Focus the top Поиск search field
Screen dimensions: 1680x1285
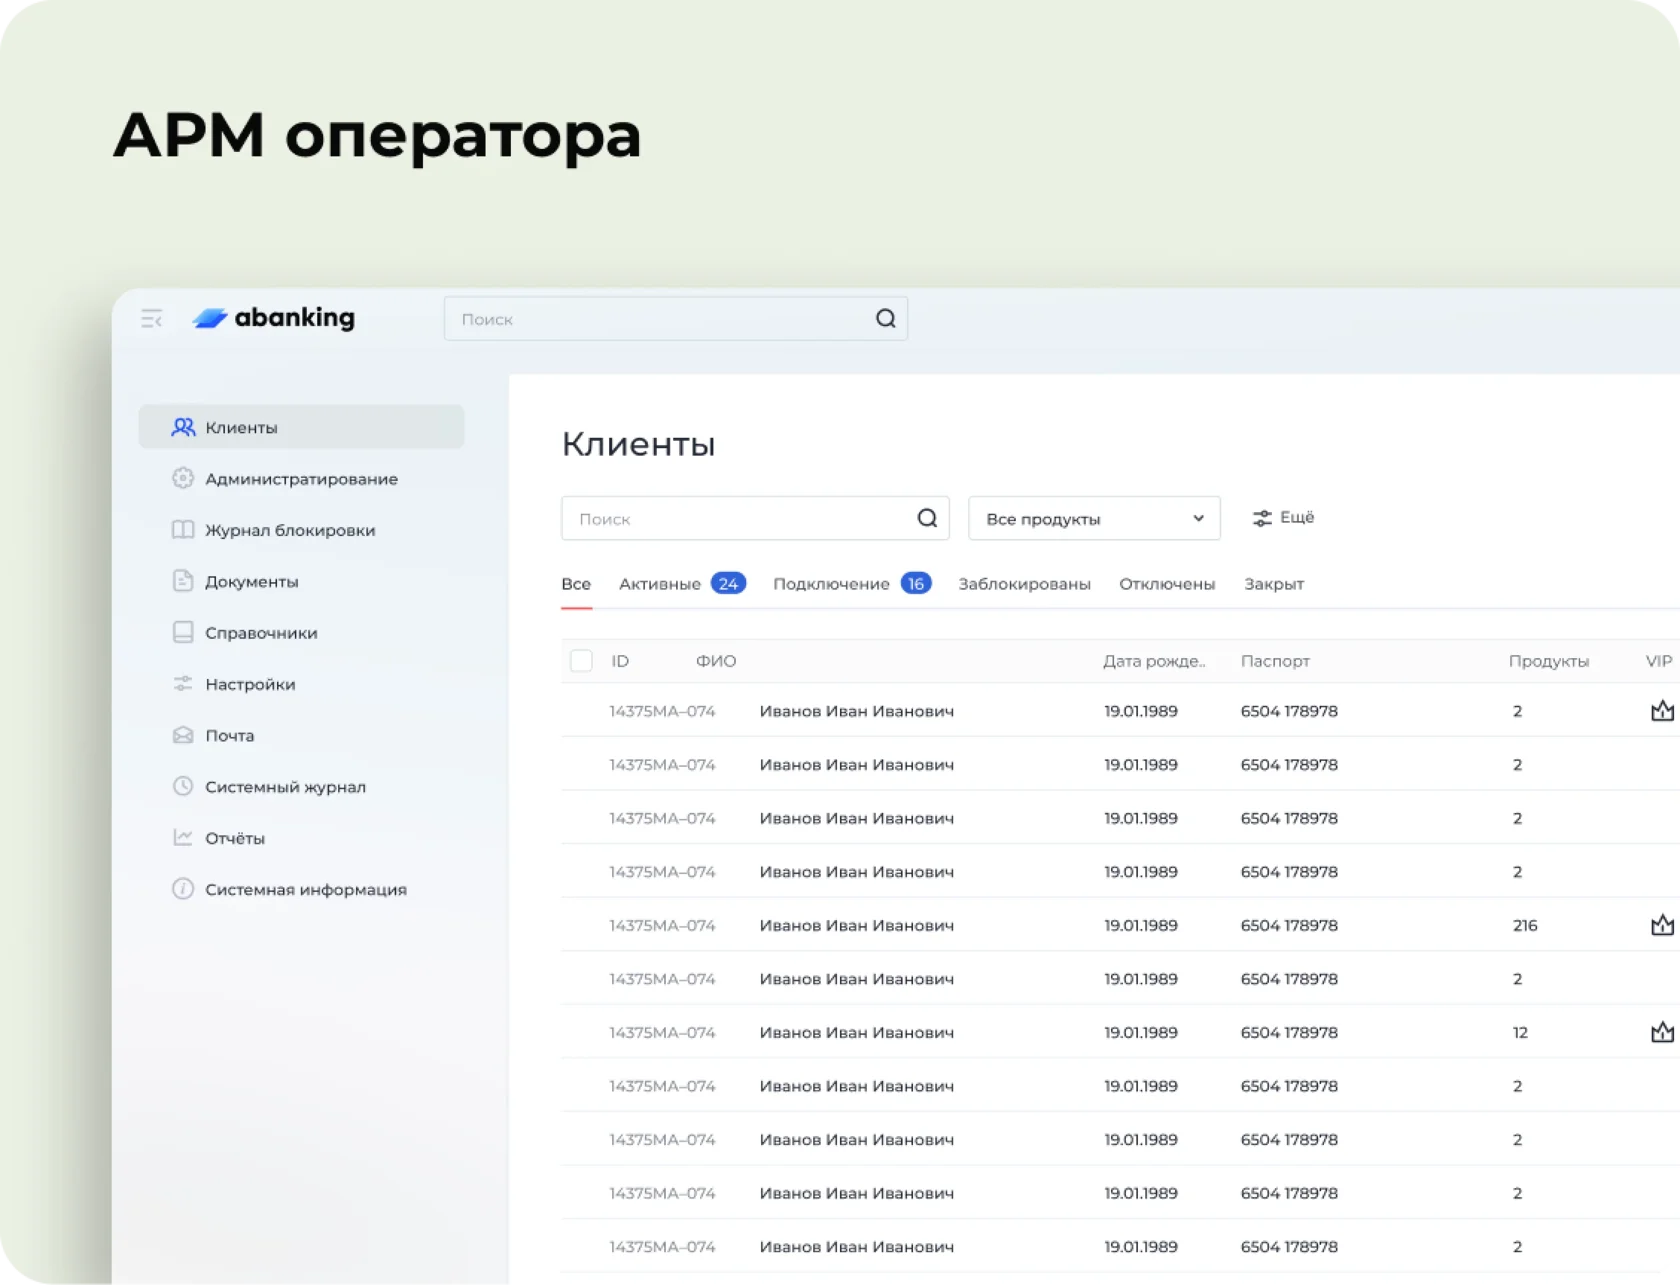pyautogui.click(x=676, y=319)
